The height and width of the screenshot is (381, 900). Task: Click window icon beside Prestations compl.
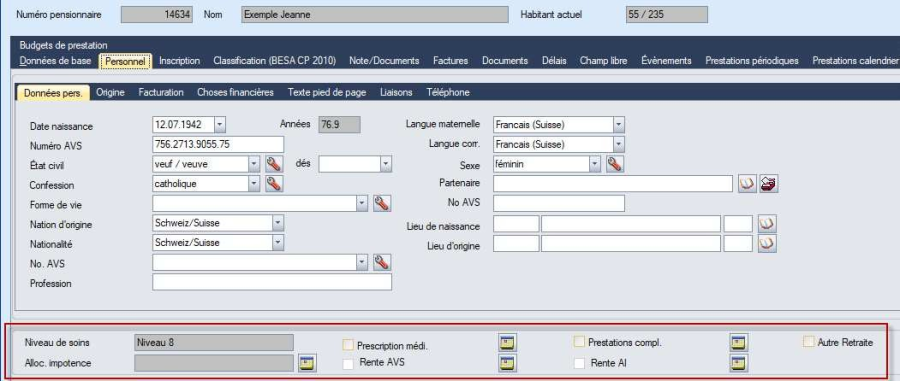point(738,343)
